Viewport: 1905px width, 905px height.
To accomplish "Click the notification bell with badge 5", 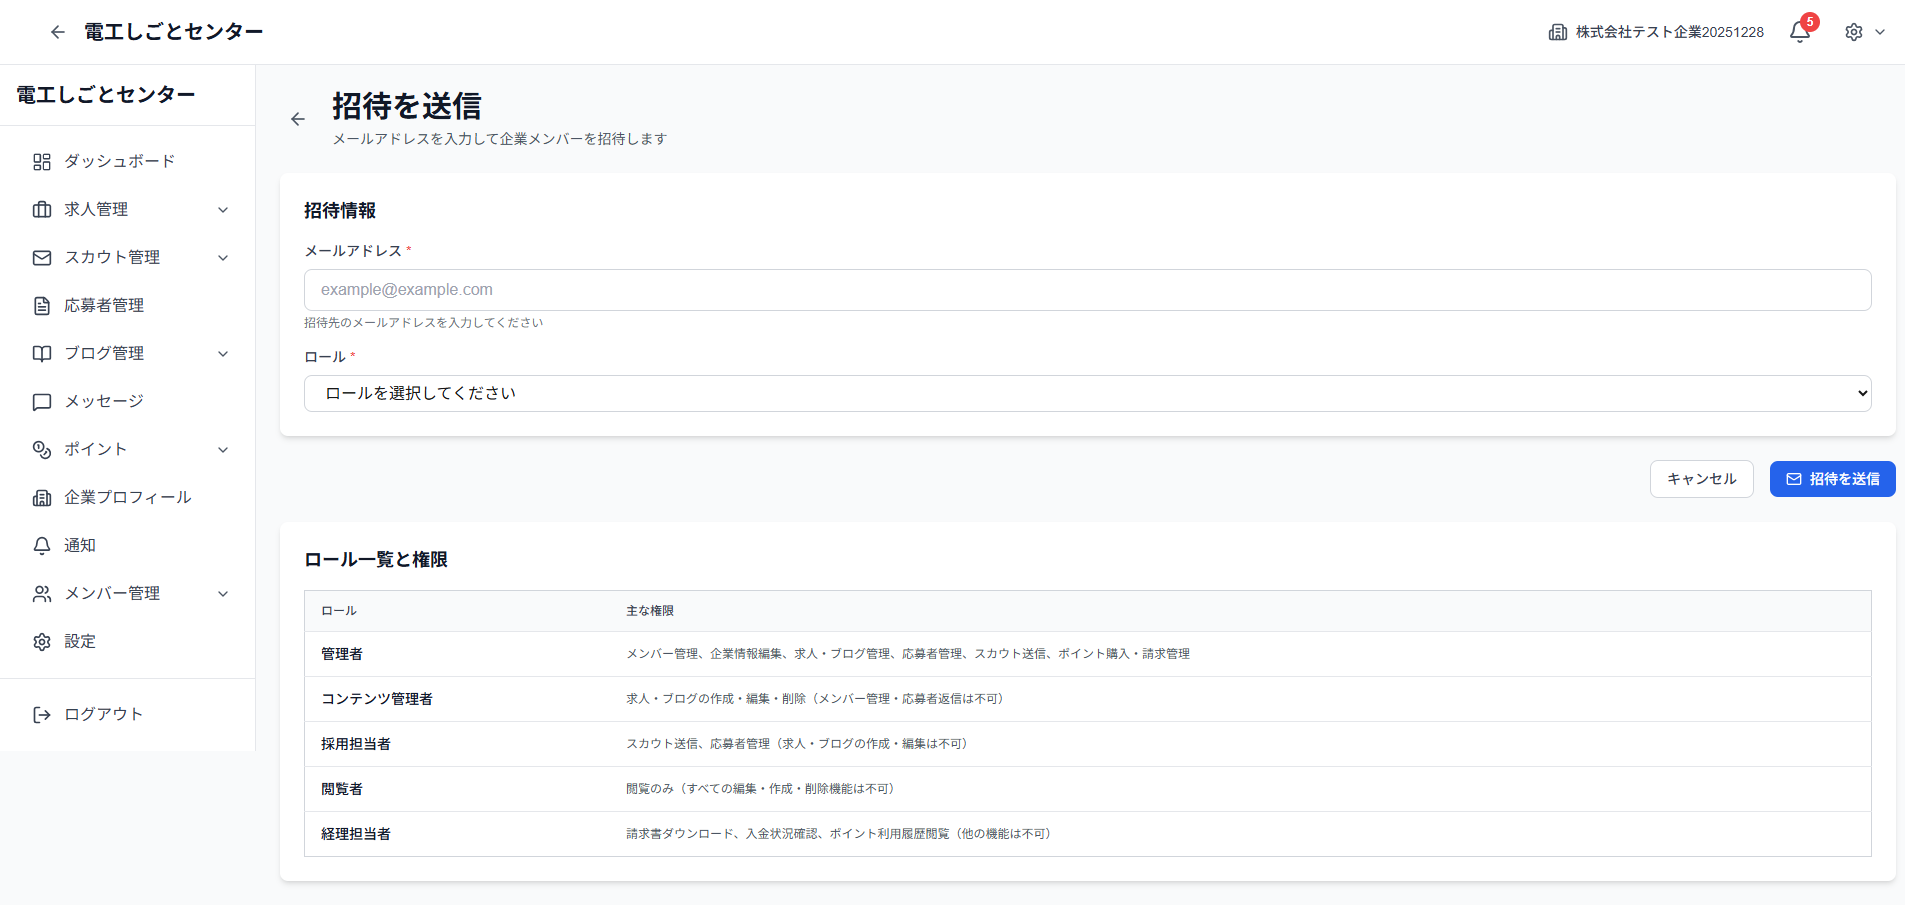I will (x=1798, y=32).
